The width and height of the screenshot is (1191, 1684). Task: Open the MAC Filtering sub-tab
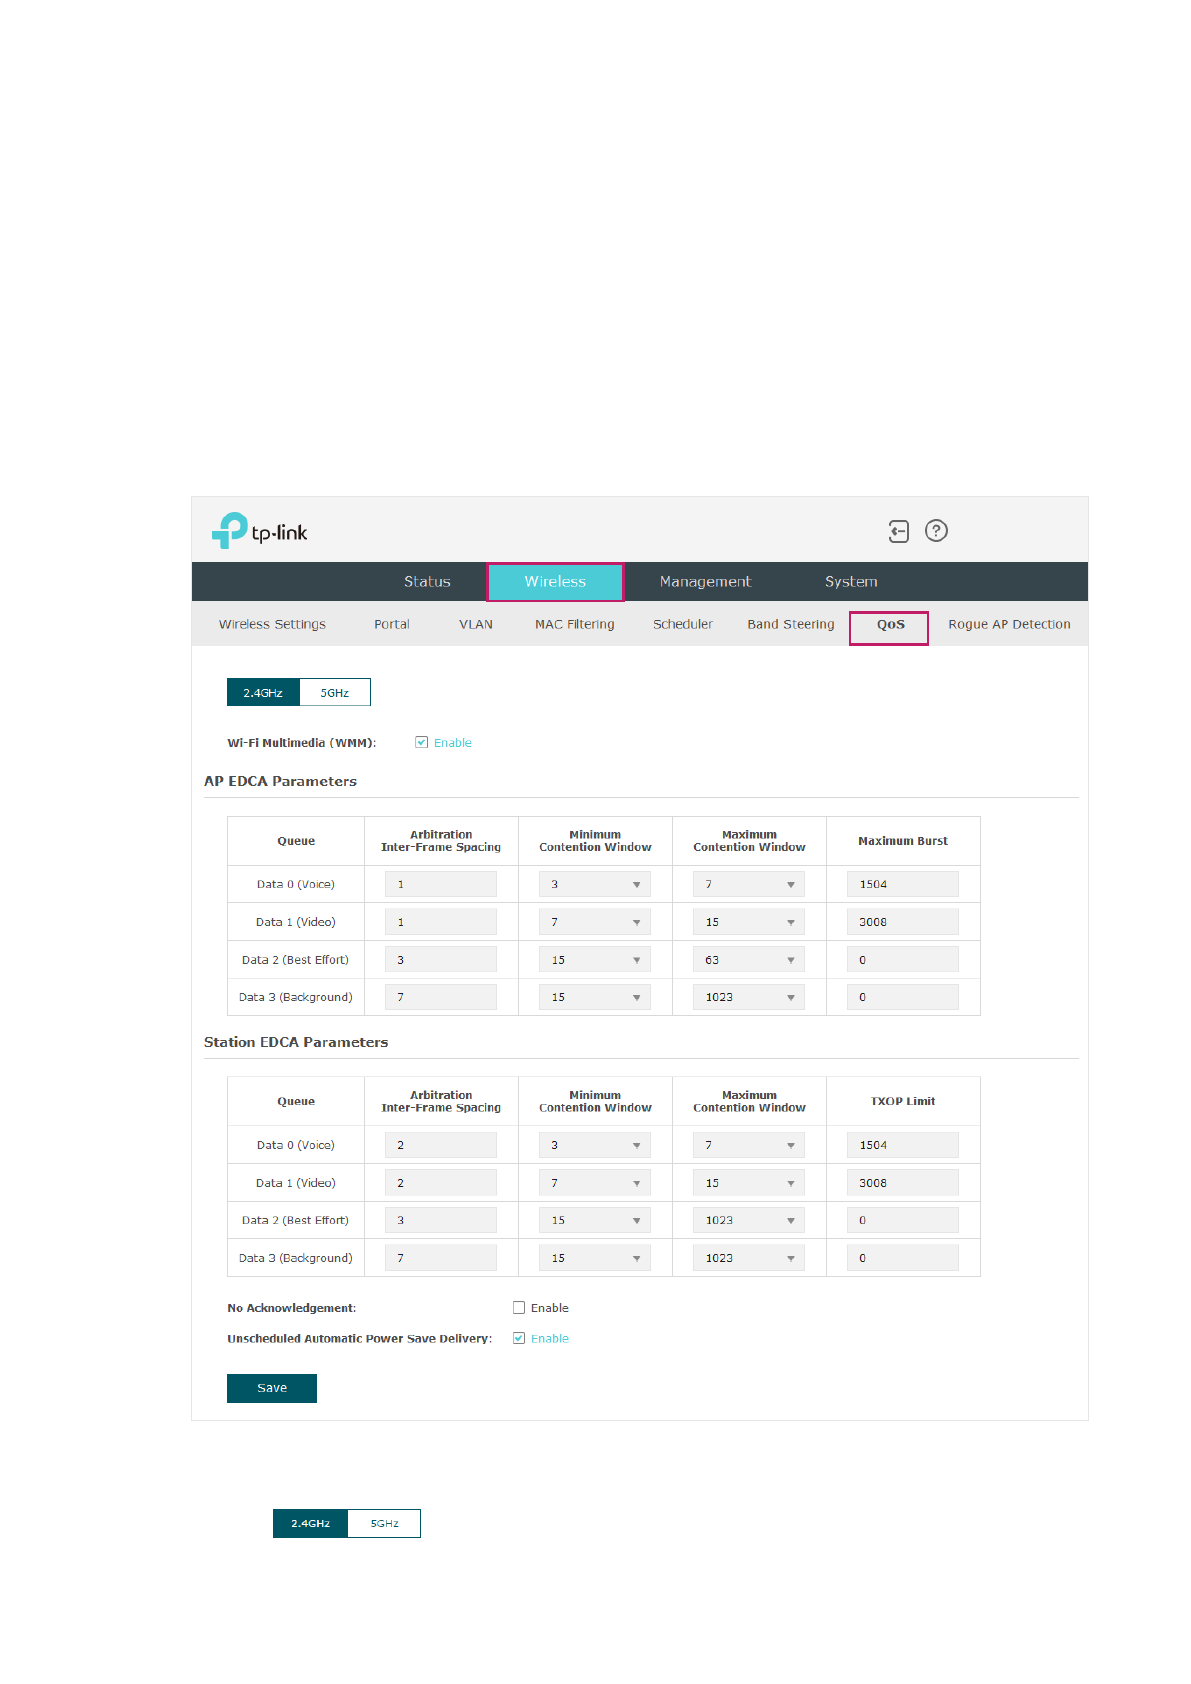pos(575,624)
